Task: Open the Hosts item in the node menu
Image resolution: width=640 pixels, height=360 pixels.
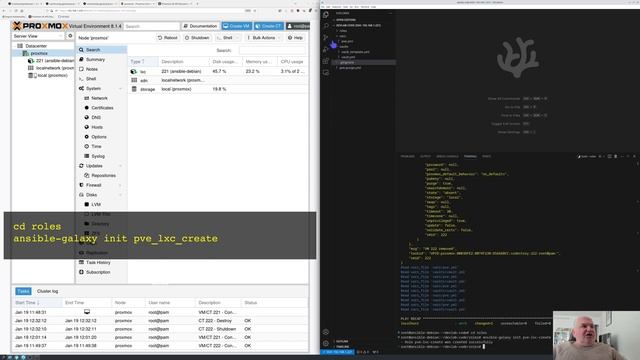Action: [x=97, y=127]
